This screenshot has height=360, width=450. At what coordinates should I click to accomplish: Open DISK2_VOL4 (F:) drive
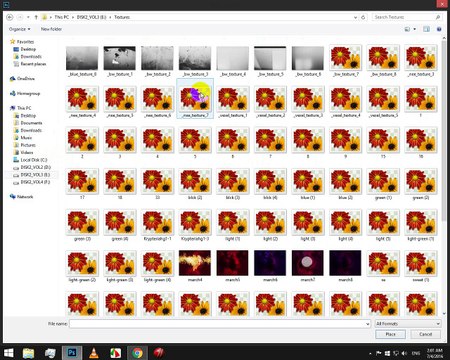31,182
